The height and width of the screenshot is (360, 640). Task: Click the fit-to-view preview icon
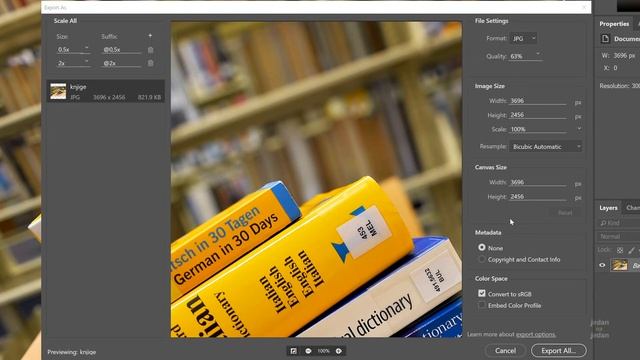[x=293, y=351]
